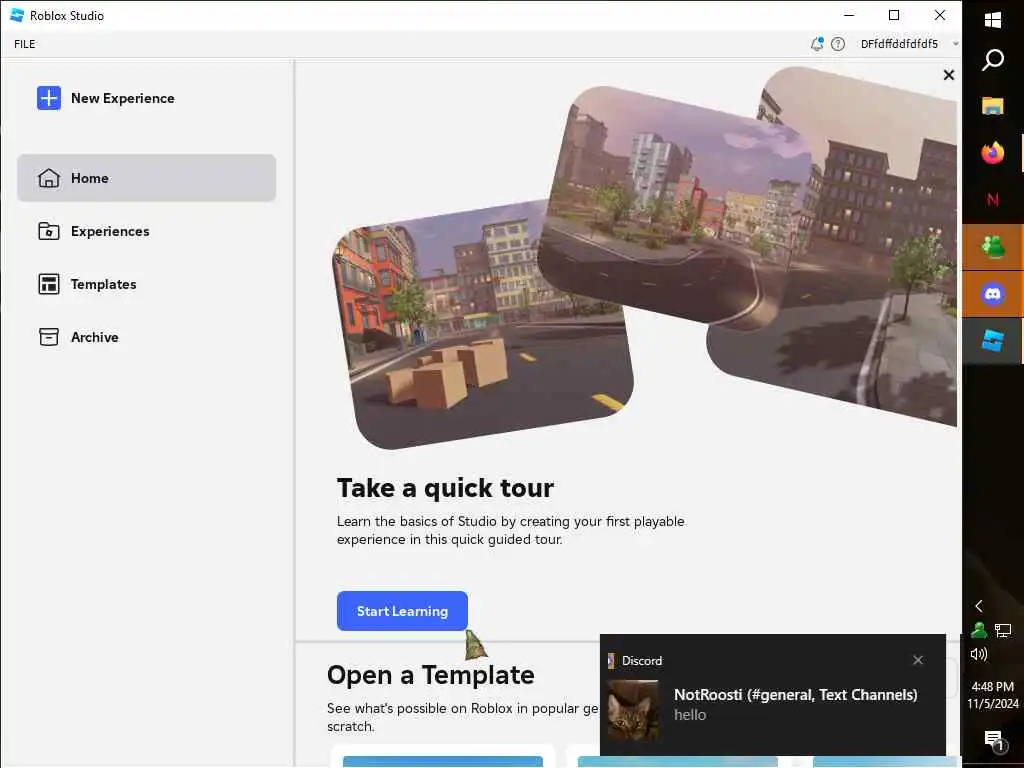Go to Experiences in the sidebar
Image resolution: width=1024 pixels, height=768 pixels.
click(x=146, y=231)
